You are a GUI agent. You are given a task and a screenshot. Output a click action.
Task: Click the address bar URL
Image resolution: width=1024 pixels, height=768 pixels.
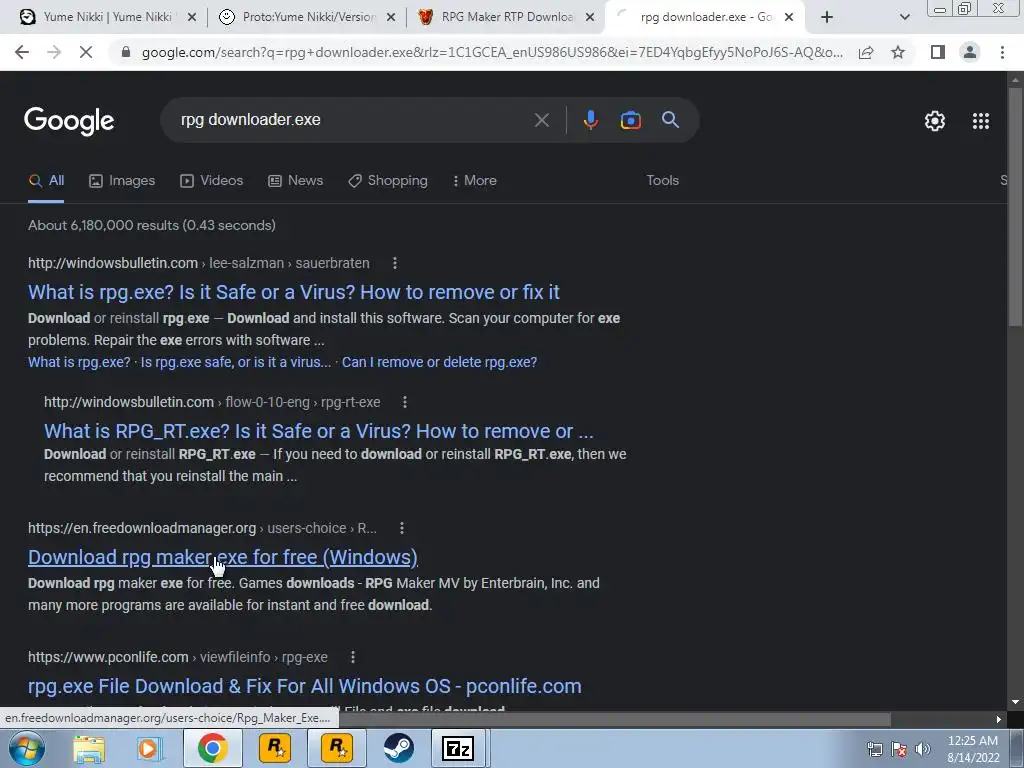click(x=492, y=52)
